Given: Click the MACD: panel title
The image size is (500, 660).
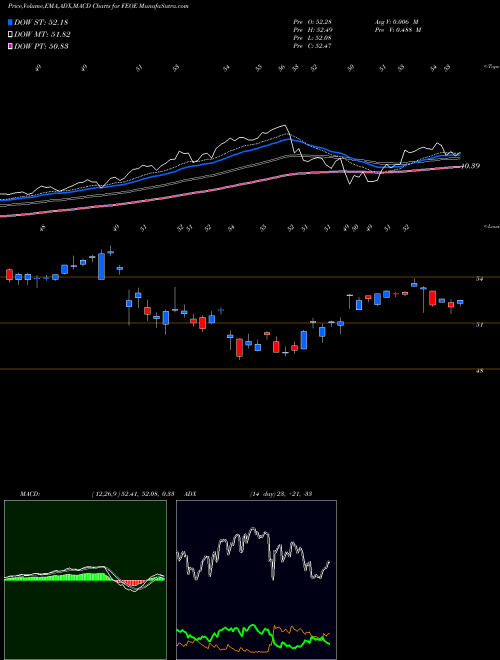Looking at the screenshot, I should point(29,494).
